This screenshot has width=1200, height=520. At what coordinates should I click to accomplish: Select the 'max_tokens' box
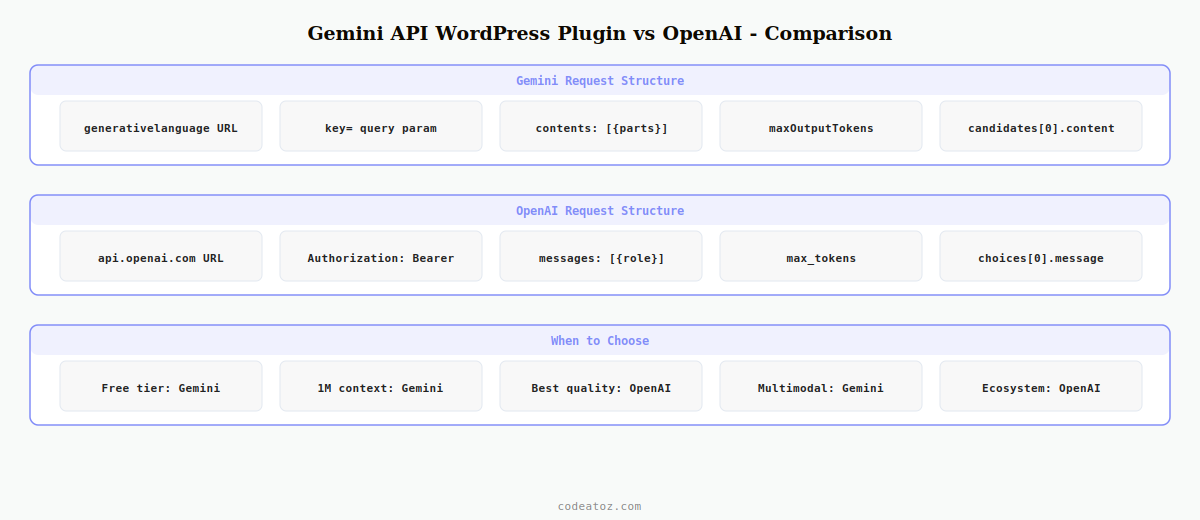pos(821,256)
